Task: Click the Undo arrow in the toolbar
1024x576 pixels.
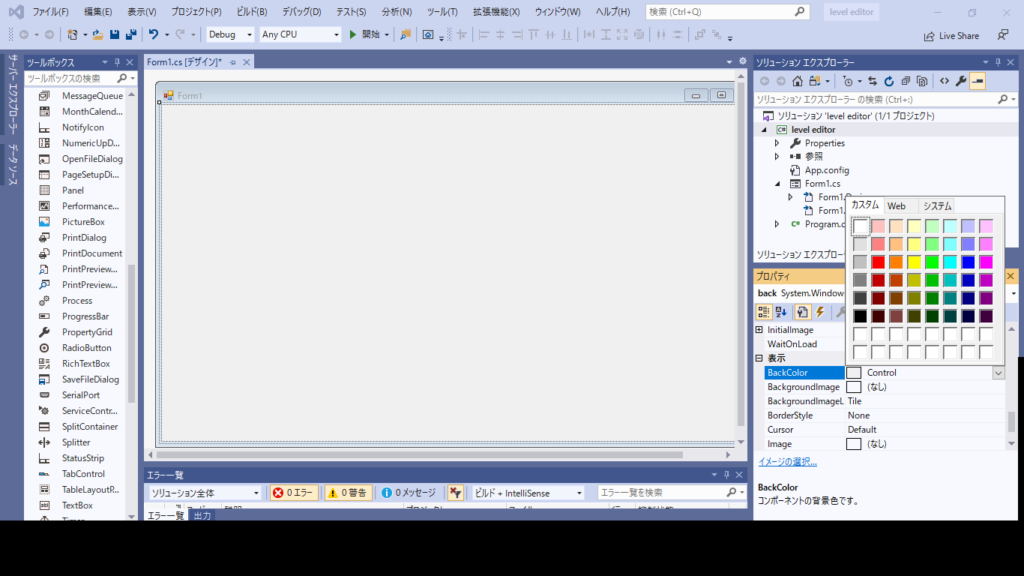Action: point(153,35)
